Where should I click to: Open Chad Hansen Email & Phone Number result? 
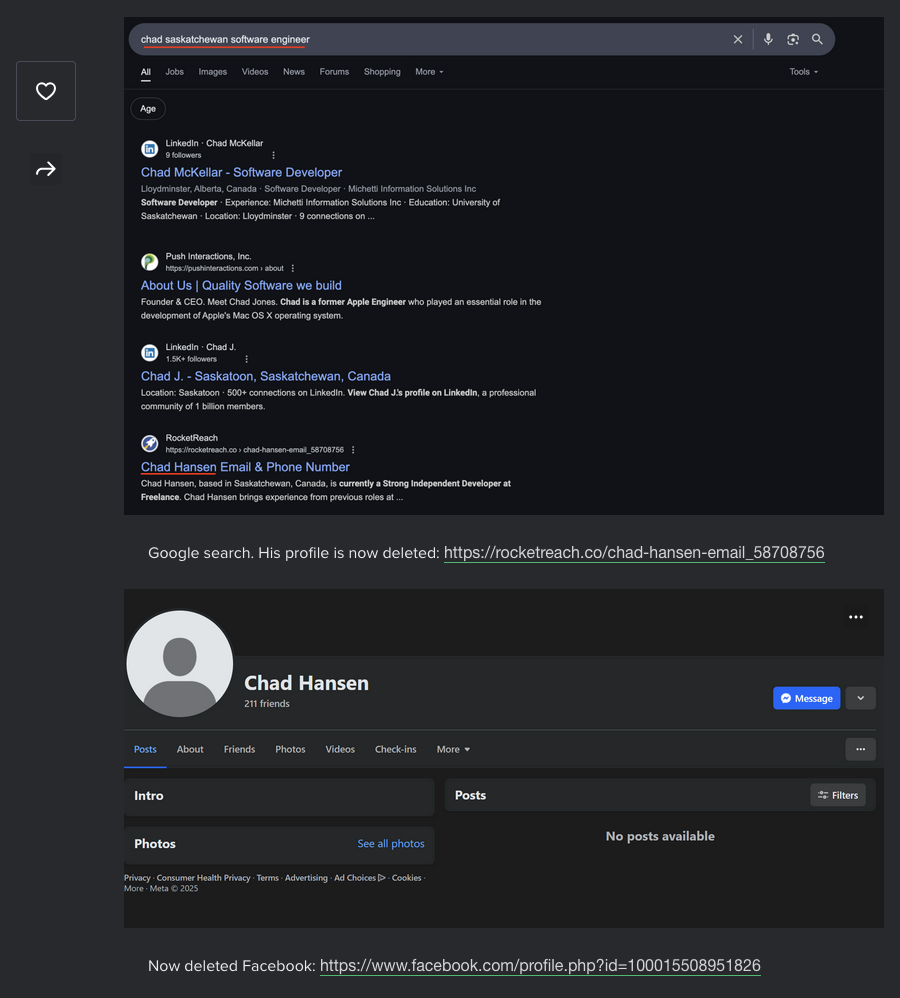[x=245, y=467]
